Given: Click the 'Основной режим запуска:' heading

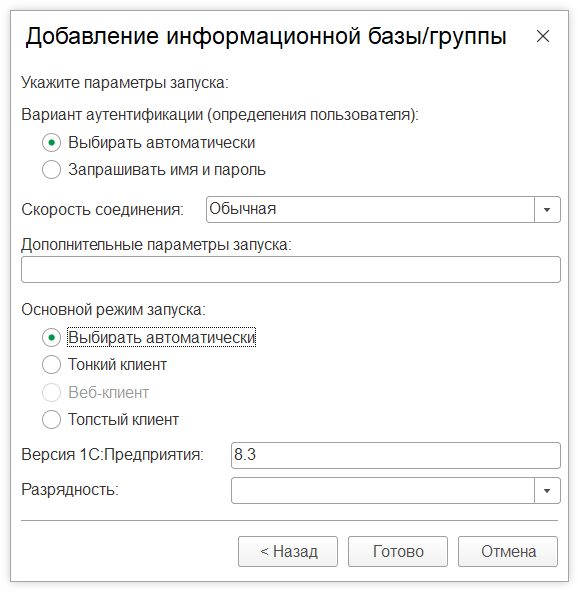Looking at the screenshot, I should point(113,310).
